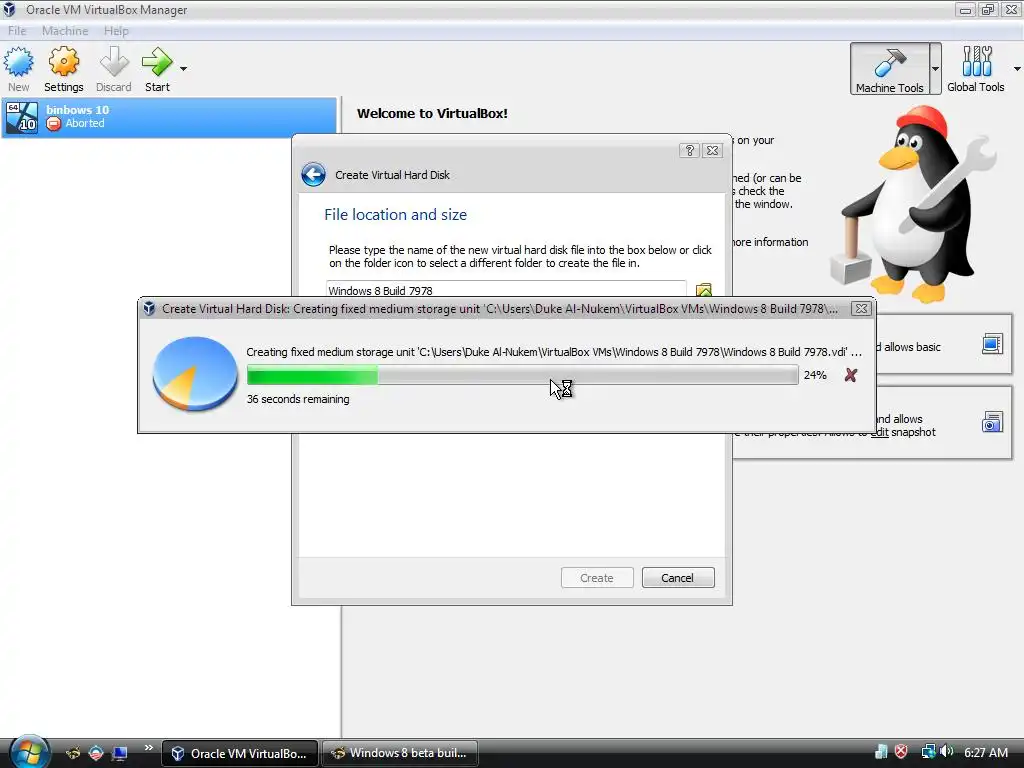1024x768 pixels.
Task: Switch to Windows 8 beta build taskbar button
Action: [x=400, y=754]
